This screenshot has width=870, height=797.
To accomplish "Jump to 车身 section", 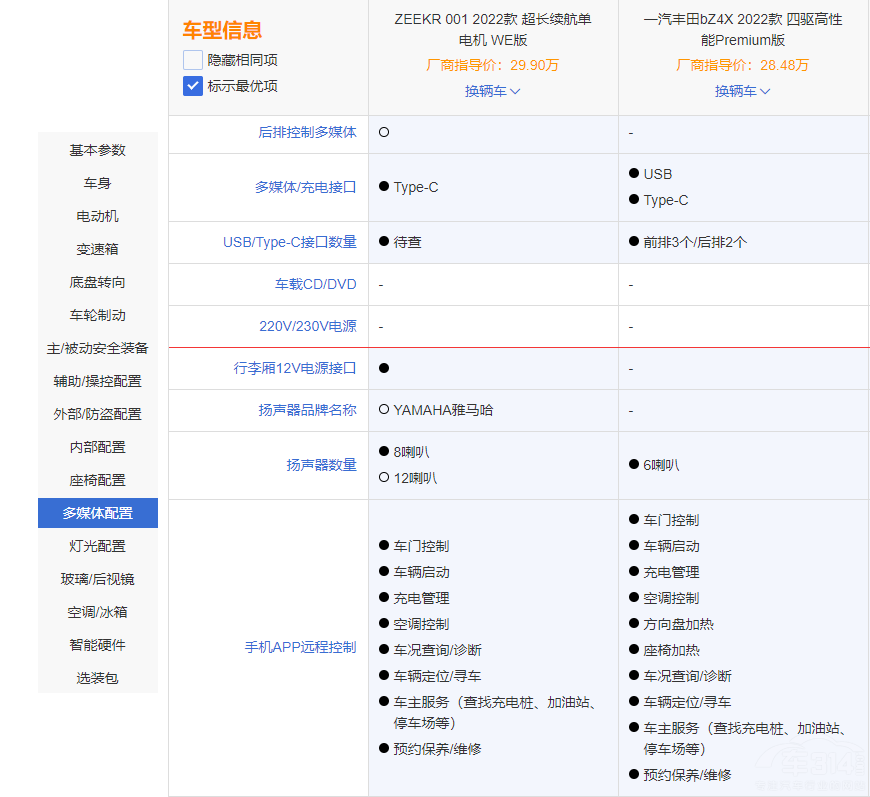I will click(98, 183).
